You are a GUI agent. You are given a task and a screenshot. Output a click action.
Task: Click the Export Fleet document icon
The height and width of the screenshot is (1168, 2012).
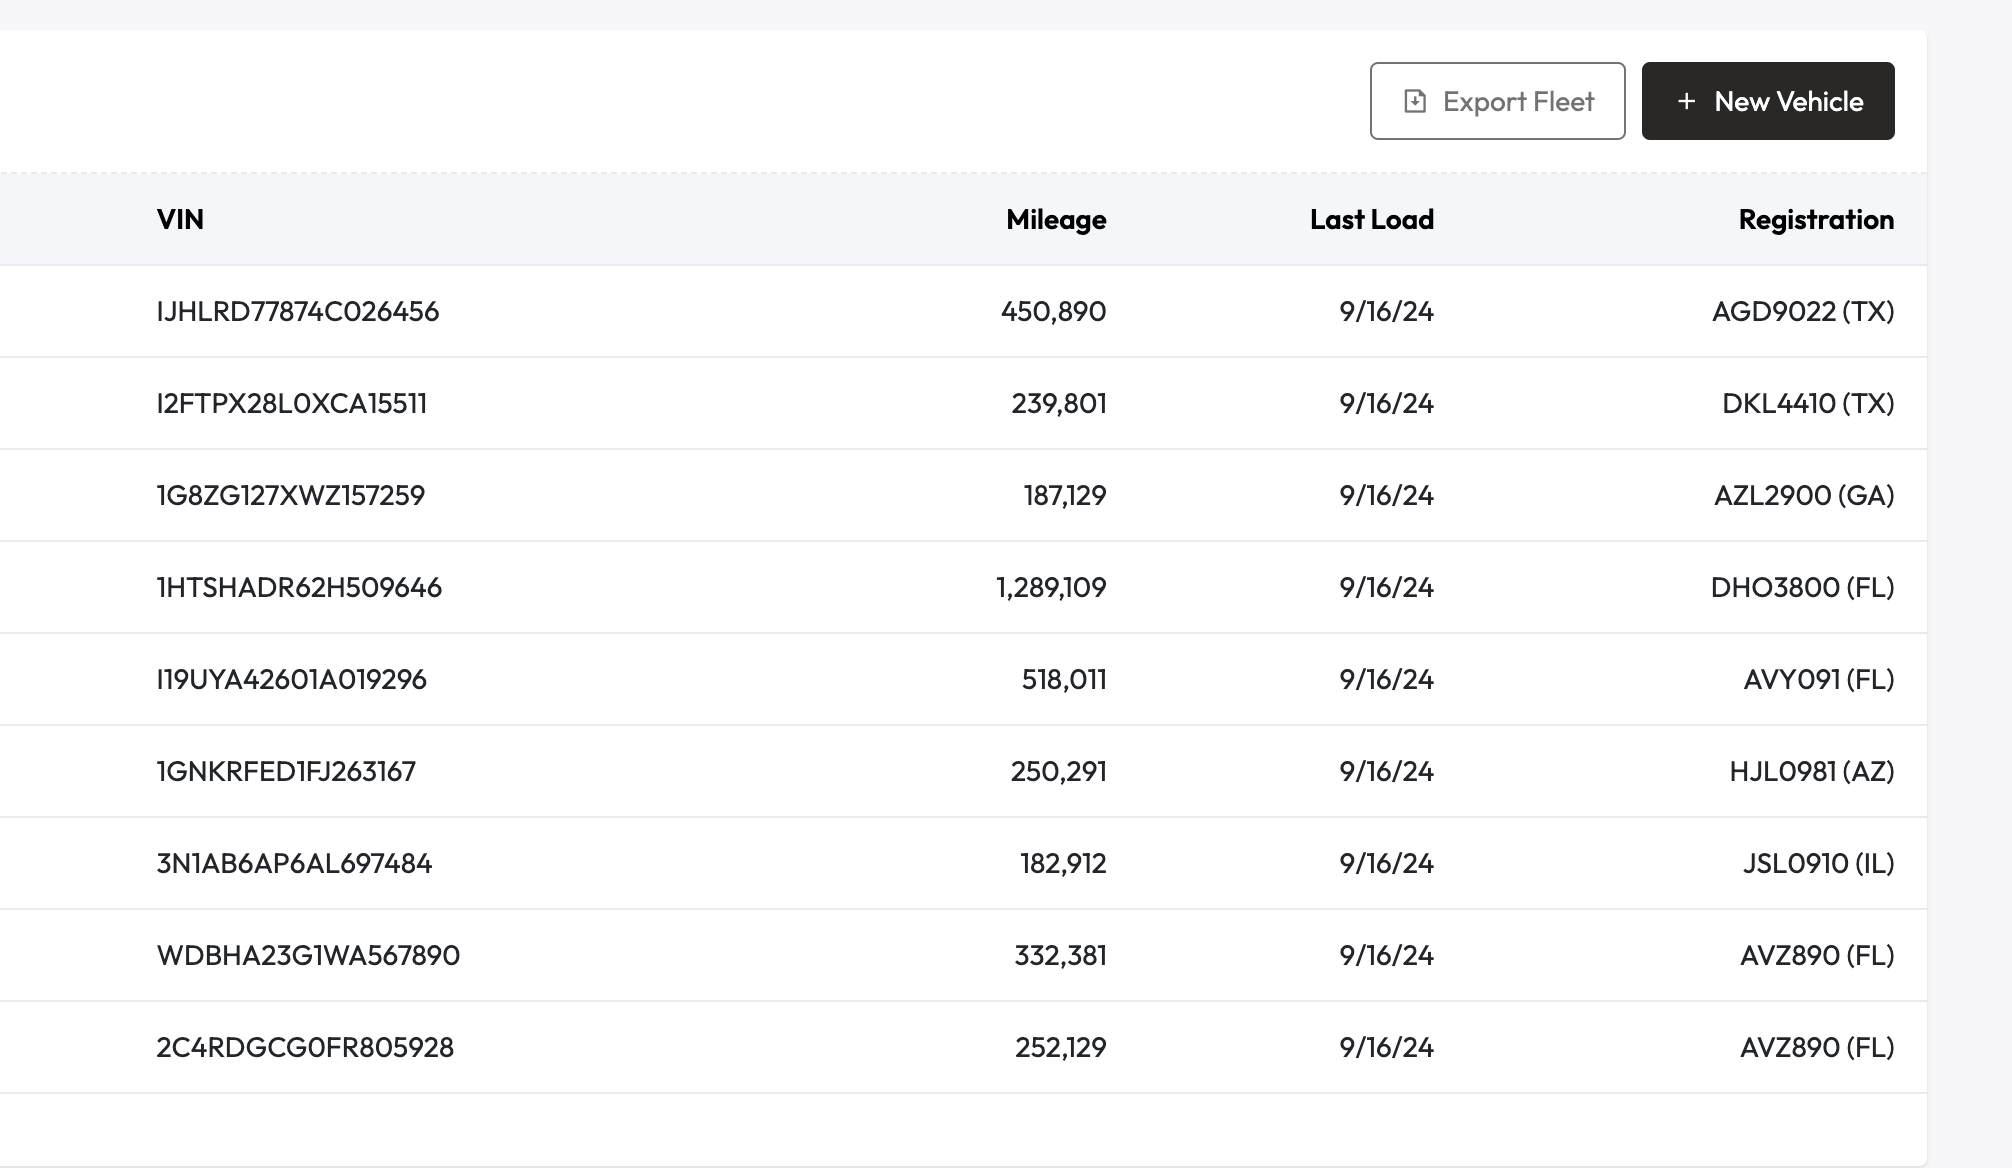(x=1415, y=101)
